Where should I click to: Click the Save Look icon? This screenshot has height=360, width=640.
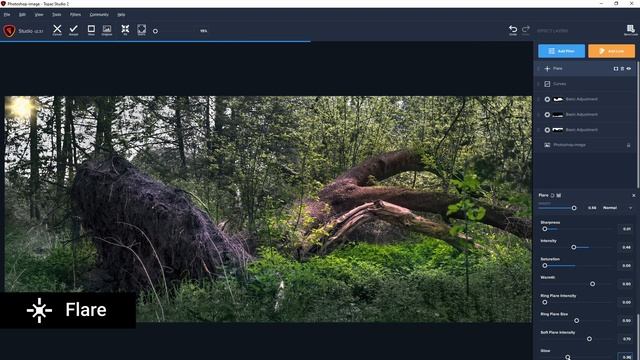coord(631,29)
